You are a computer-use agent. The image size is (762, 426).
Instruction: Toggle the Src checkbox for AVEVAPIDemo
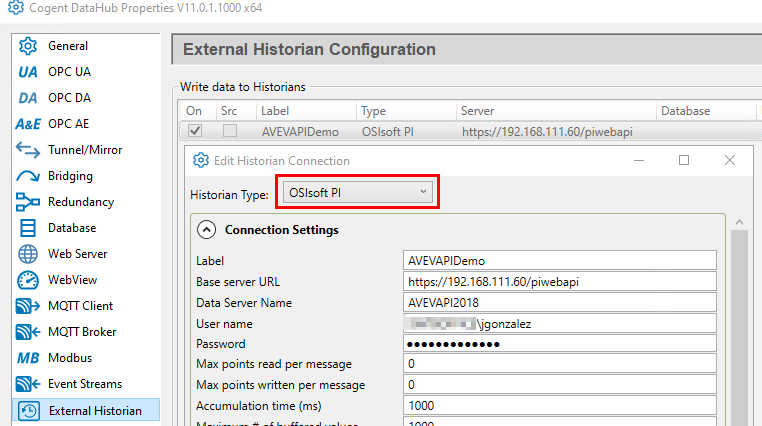pyautogui.click(x=230, y=131)
